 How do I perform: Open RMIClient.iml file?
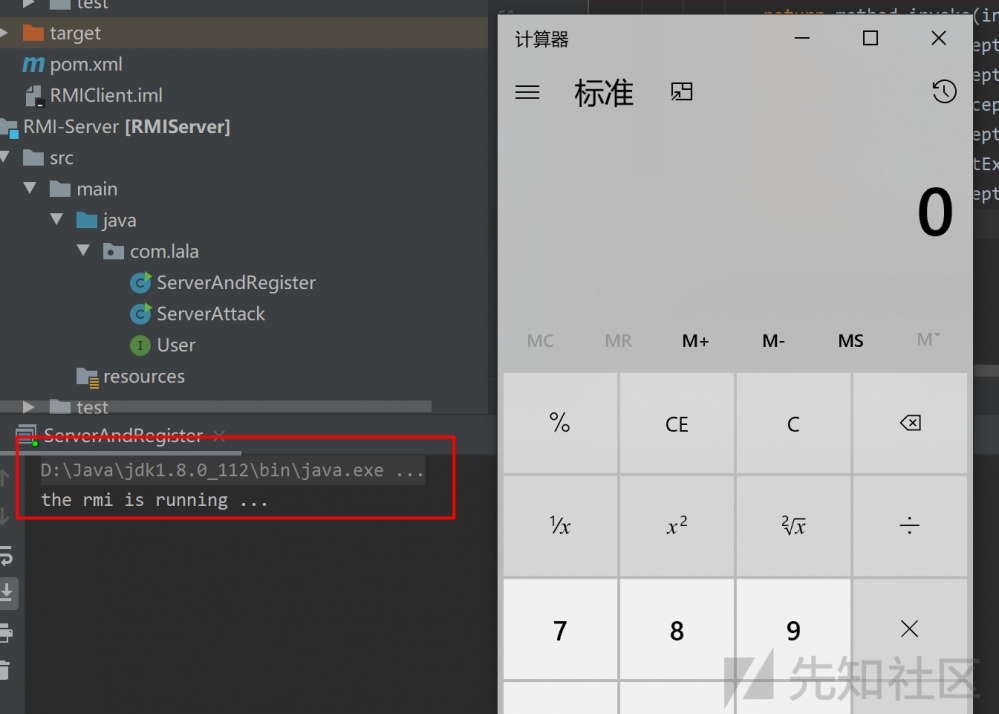(x=106, y=96)
